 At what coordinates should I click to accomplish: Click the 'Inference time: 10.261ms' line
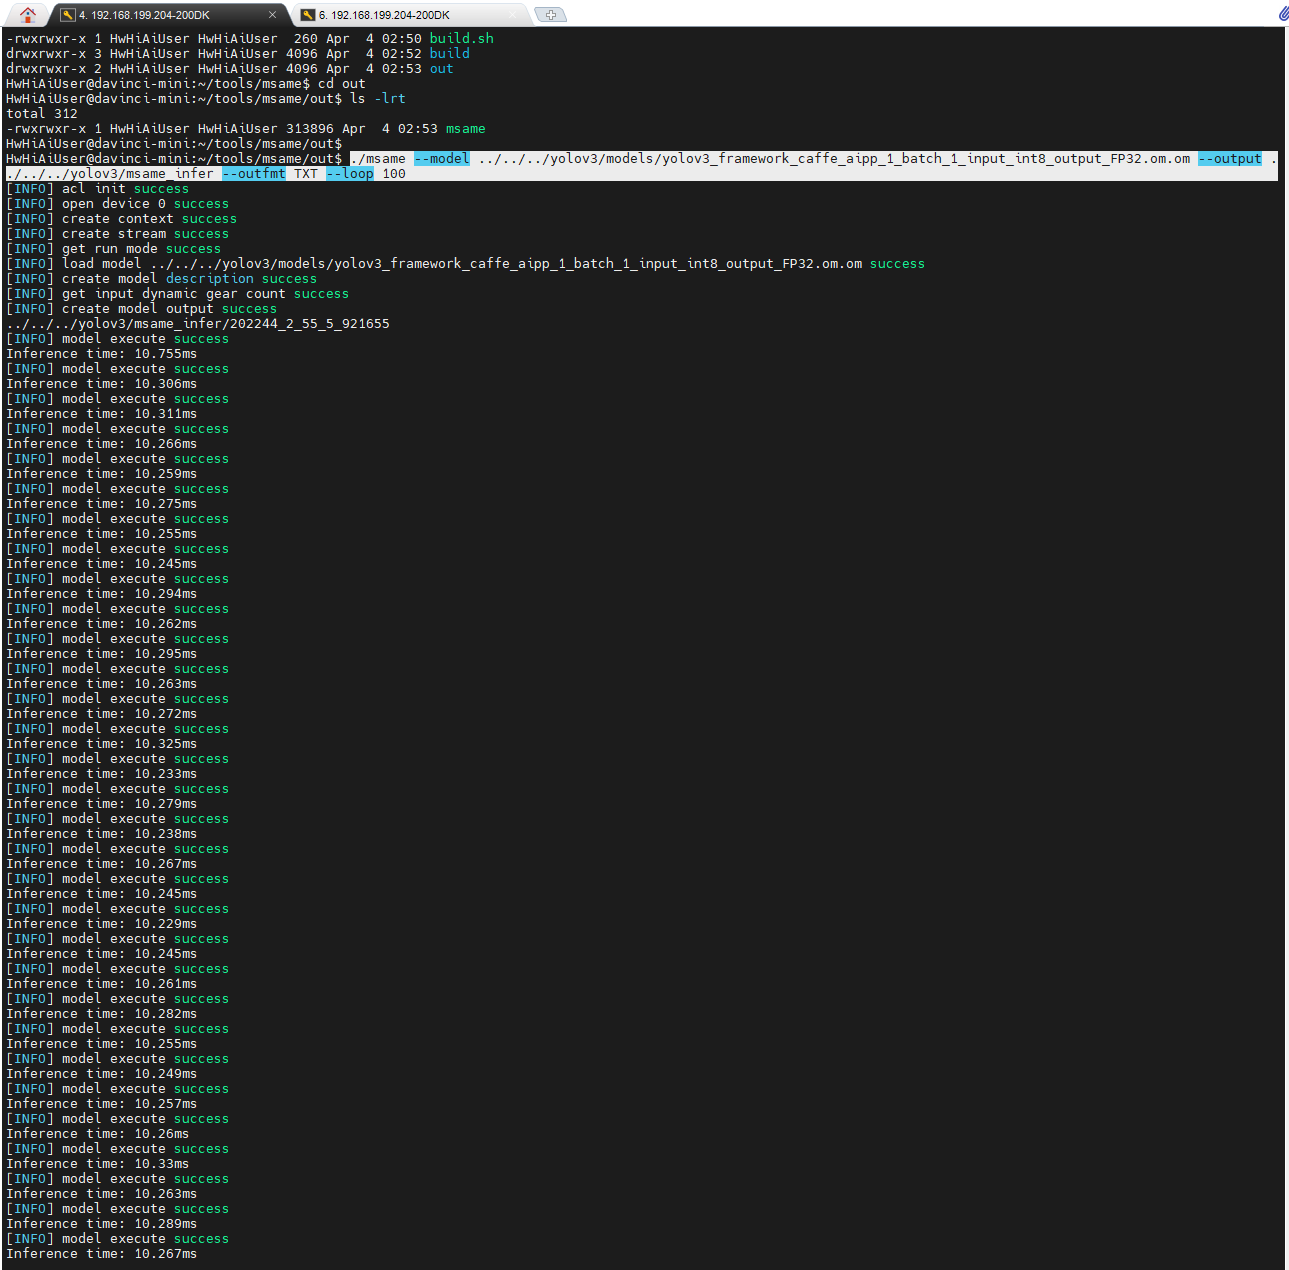(x=102, y=984)
